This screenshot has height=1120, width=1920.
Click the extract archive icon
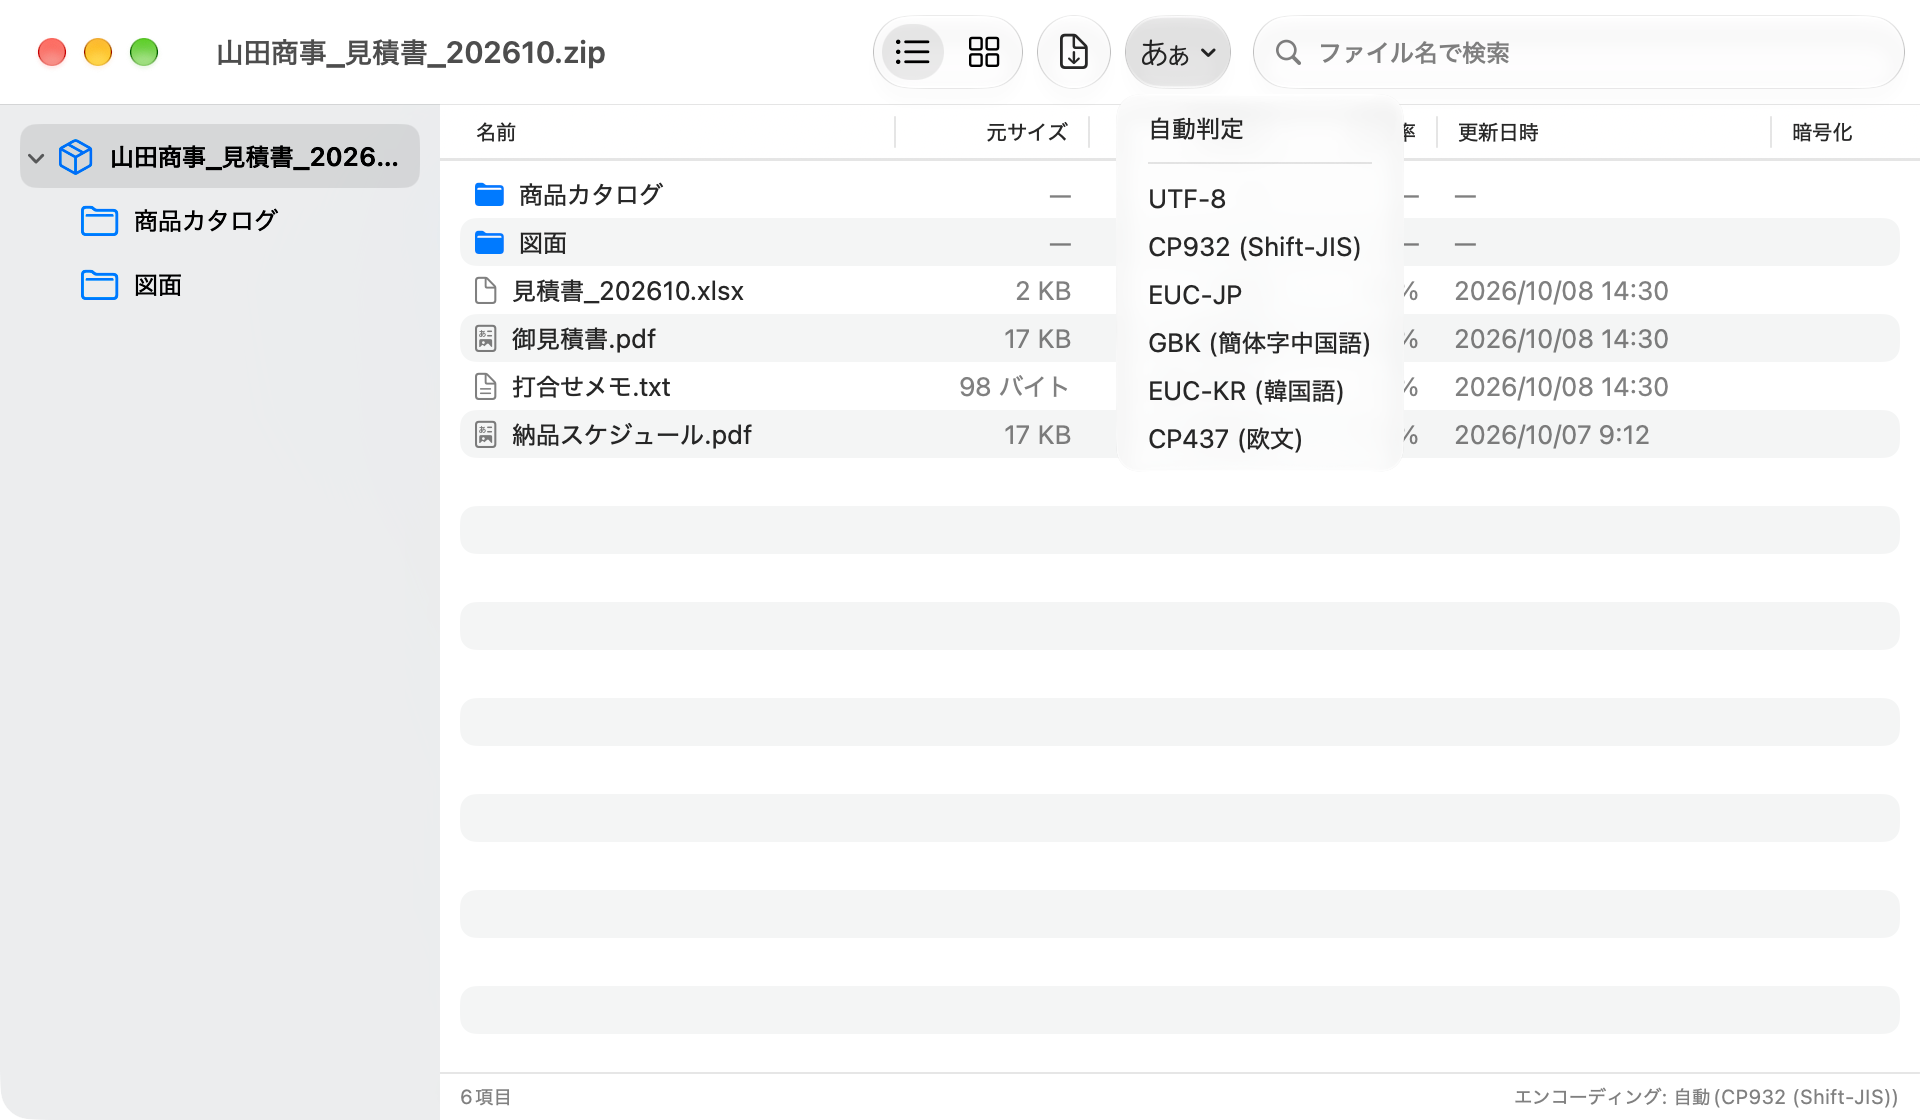coord(1073,52)
